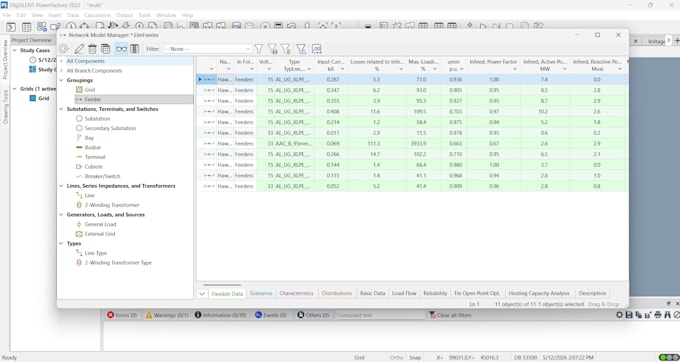The height and width of the screenshot is (362, 680).
Task: Open the Name column filter arrow
Action: pos(229,69)
